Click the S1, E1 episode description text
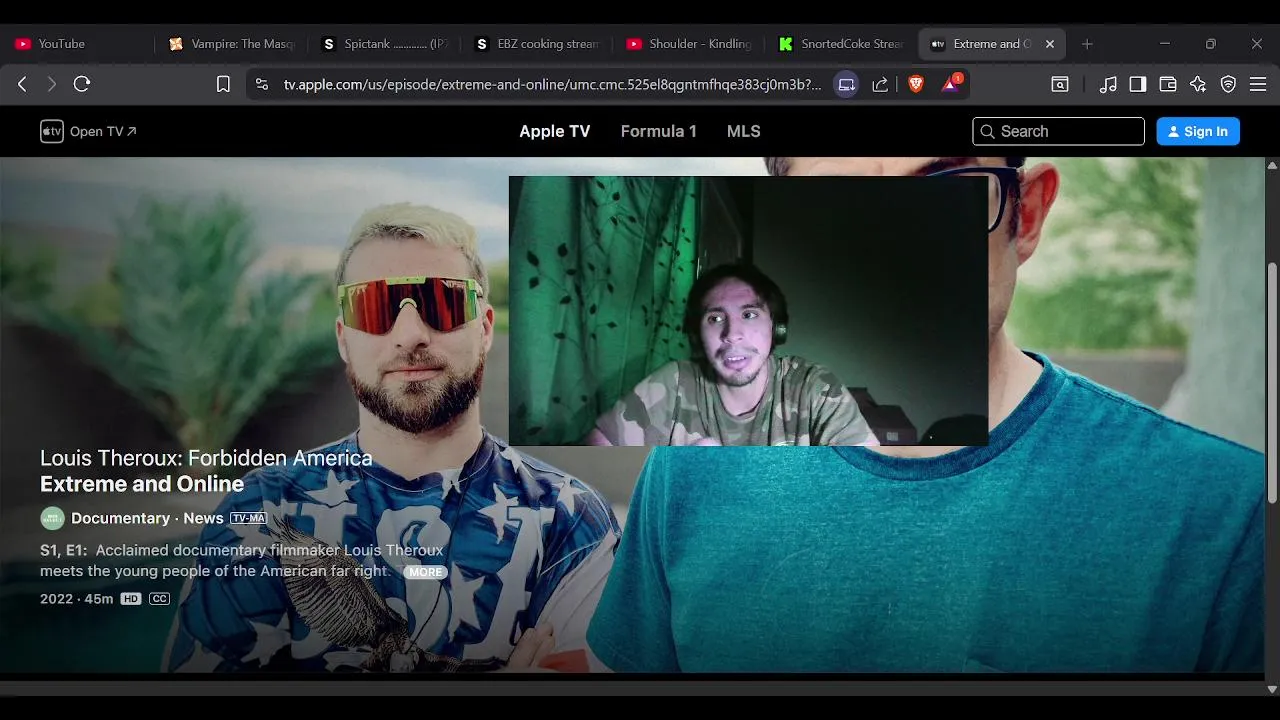The height and width of the screenshot is (720, 1280). [x=241, y=561]
